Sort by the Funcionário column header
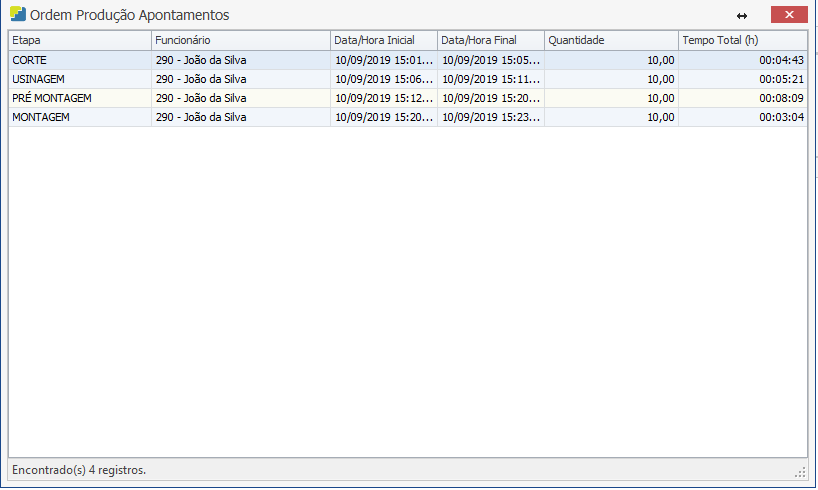Viewport: 818px width, 490px height. pyautogui.click(x=240, y=40)
